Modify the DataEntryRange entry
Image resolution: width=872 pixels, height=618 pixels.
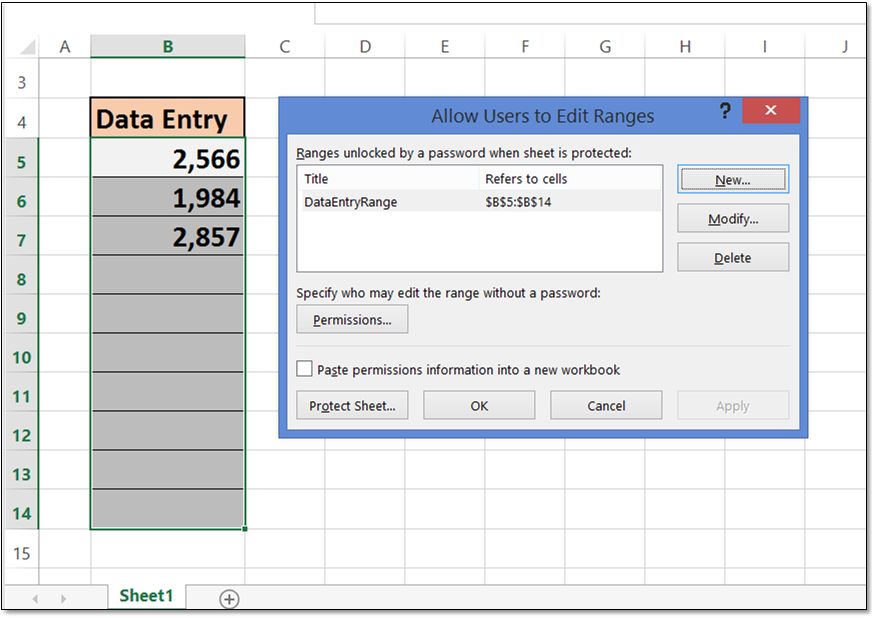(732, 218)
